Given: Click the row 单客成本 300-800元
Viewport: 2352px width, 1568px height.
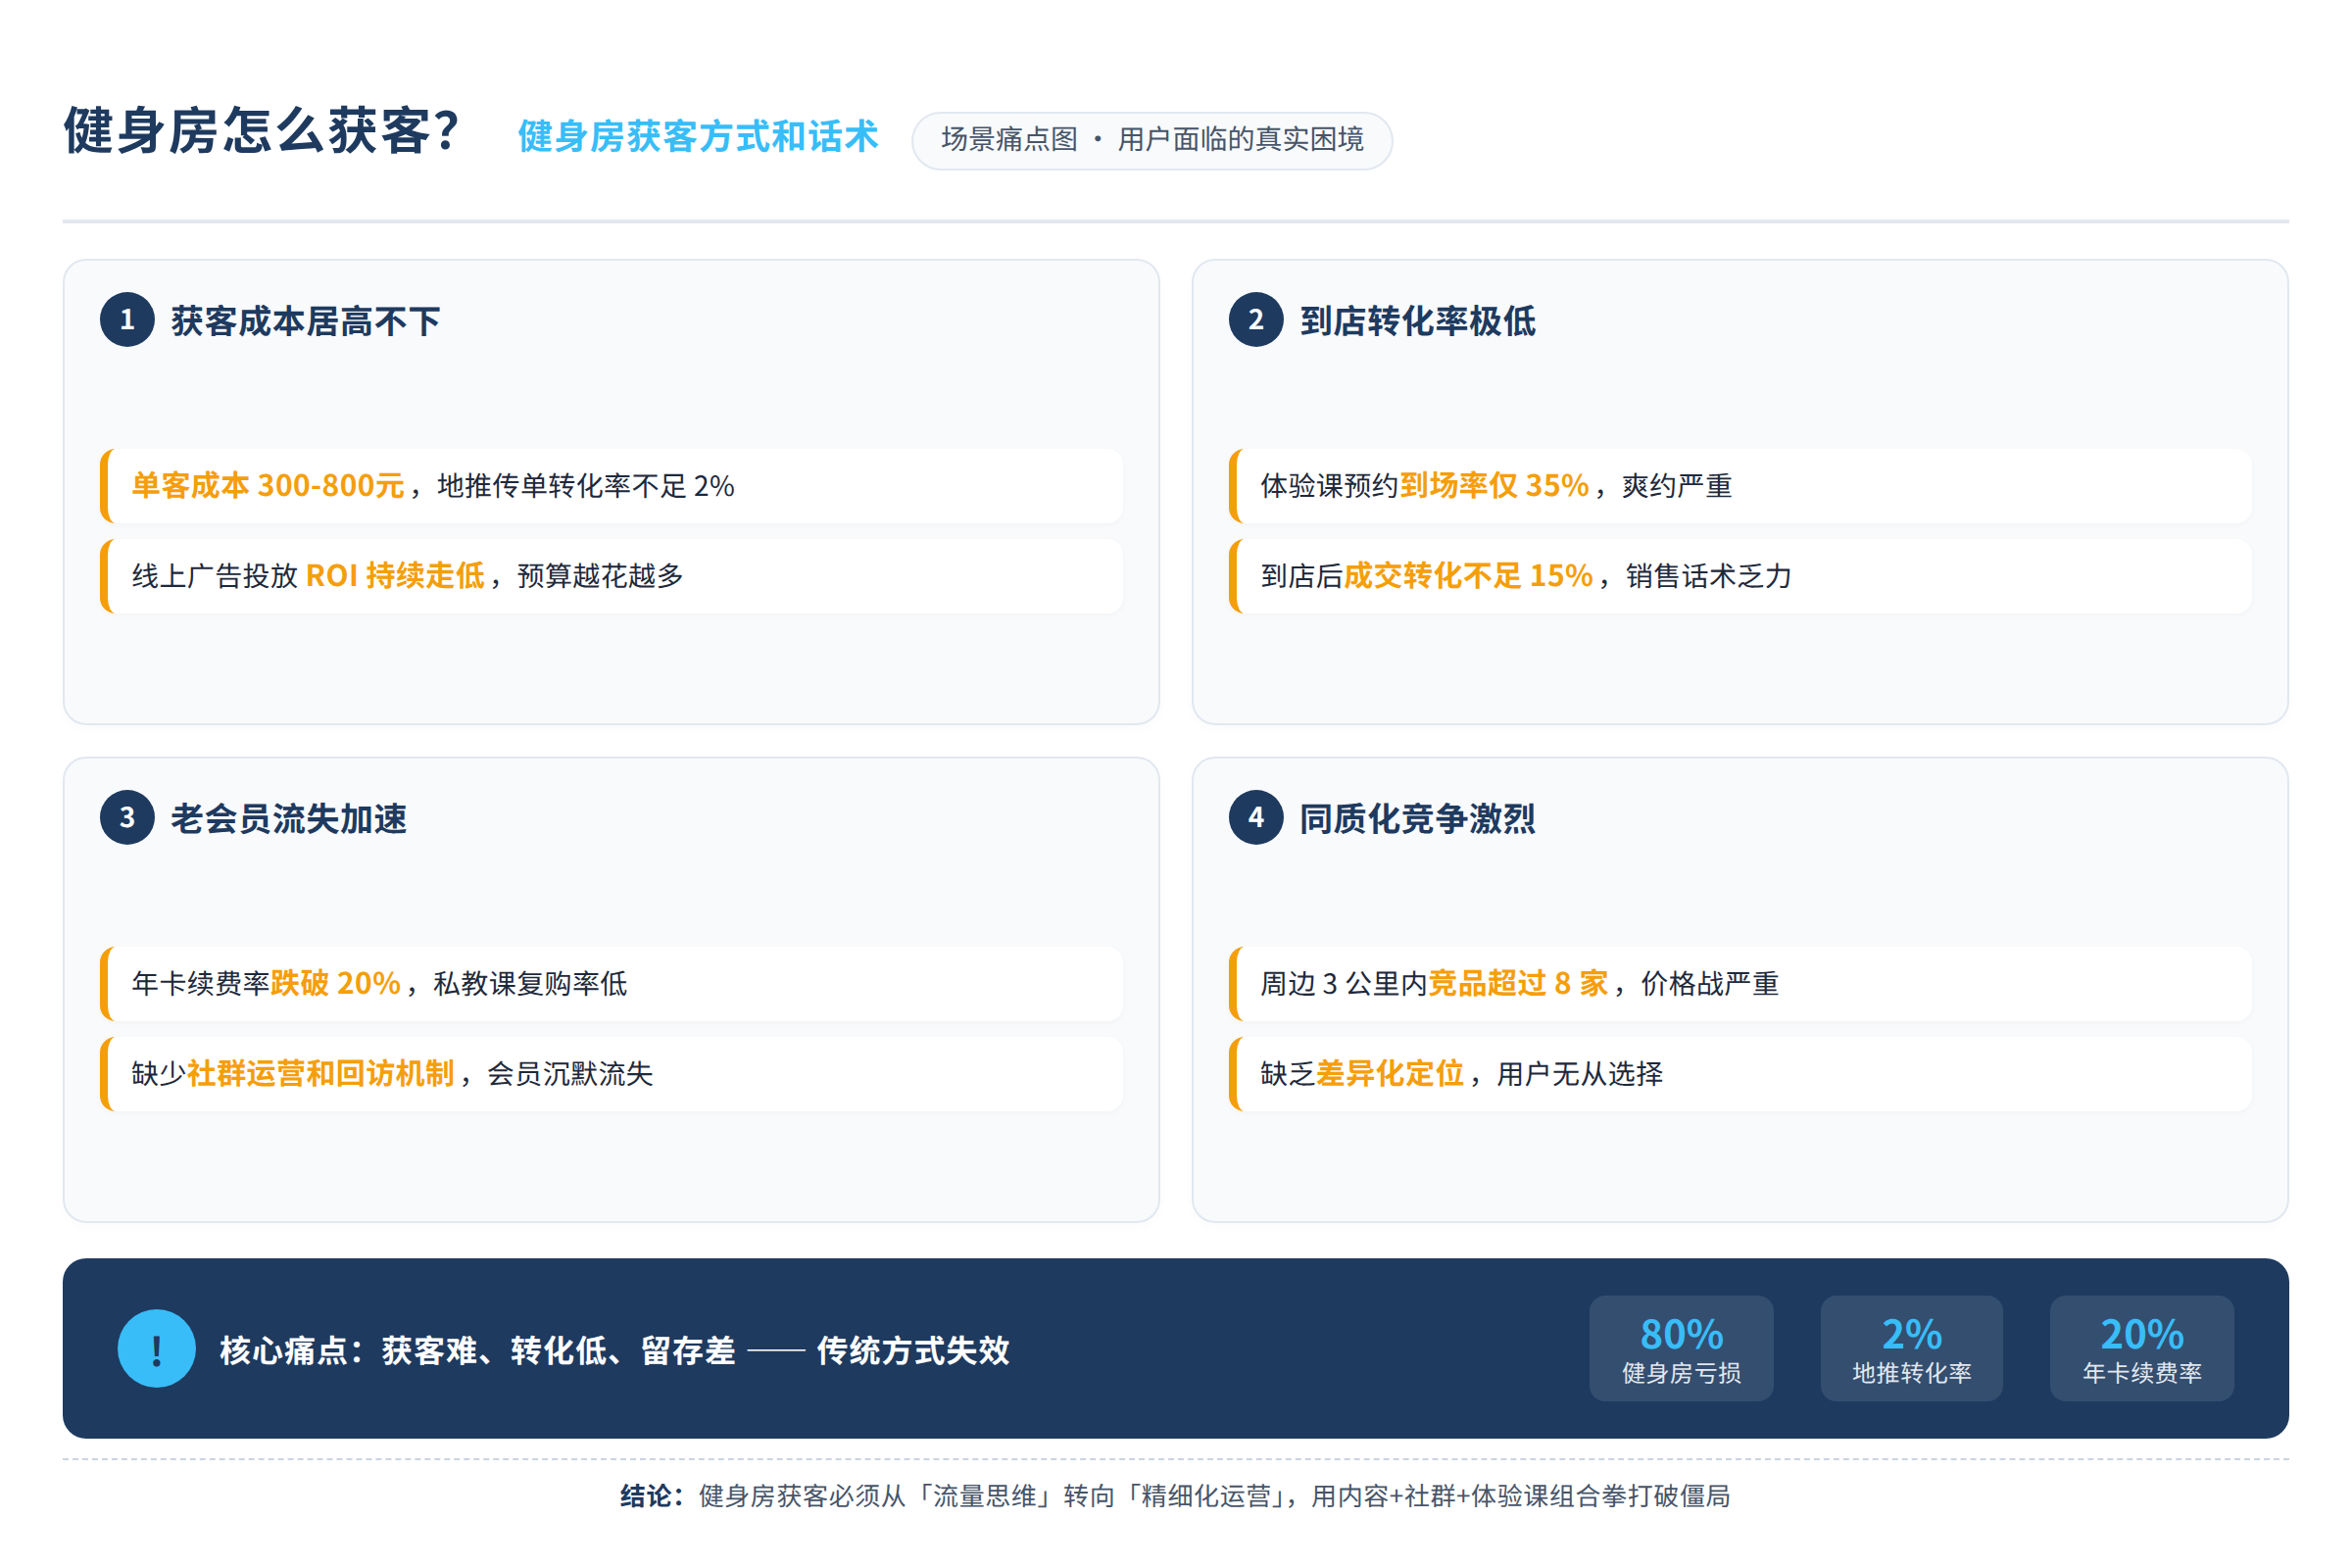Looking at the screenshot, I should click(611, 486).
